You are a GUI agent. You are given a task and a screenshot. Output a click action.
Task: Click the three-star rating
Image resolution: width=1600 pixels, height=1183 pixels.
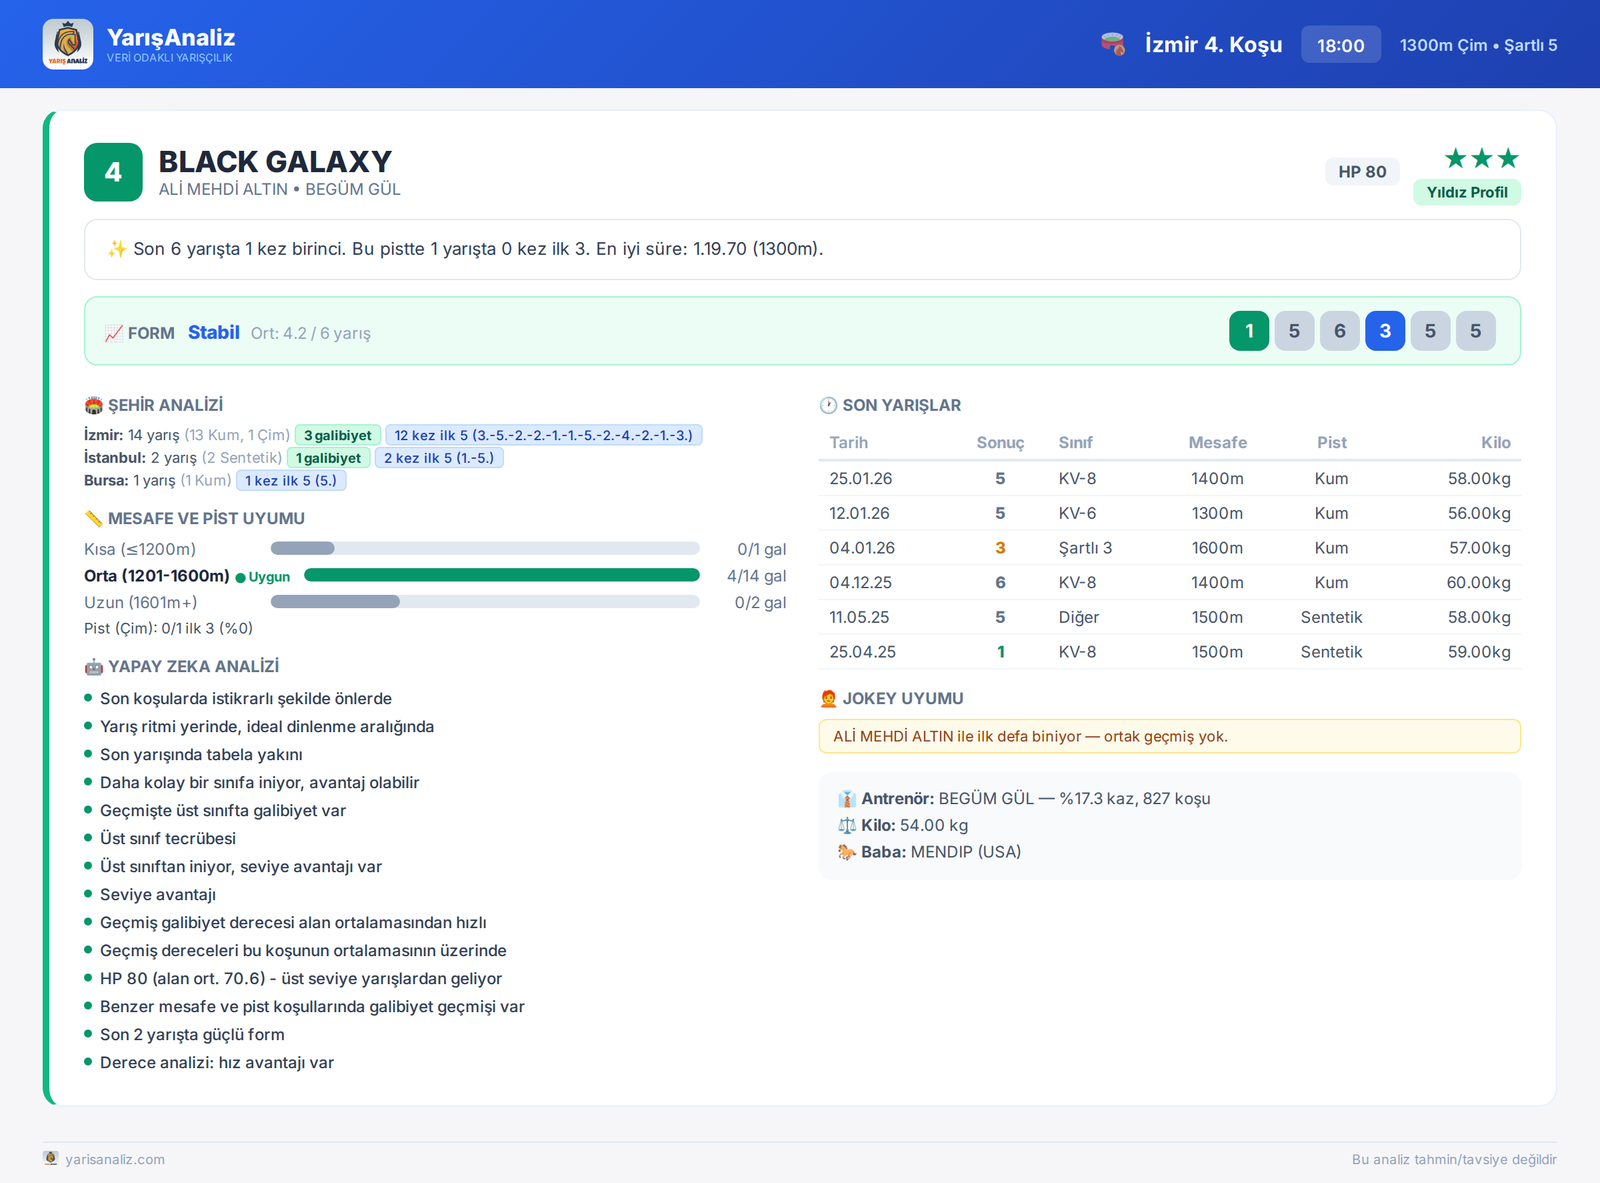click(x=1482, y=158)
